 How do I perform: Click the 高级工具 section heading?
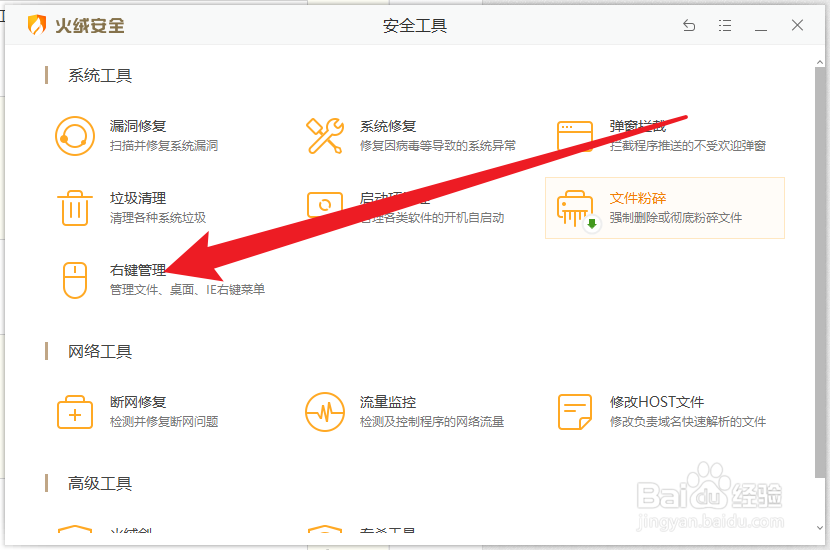(x=100, y=483)
